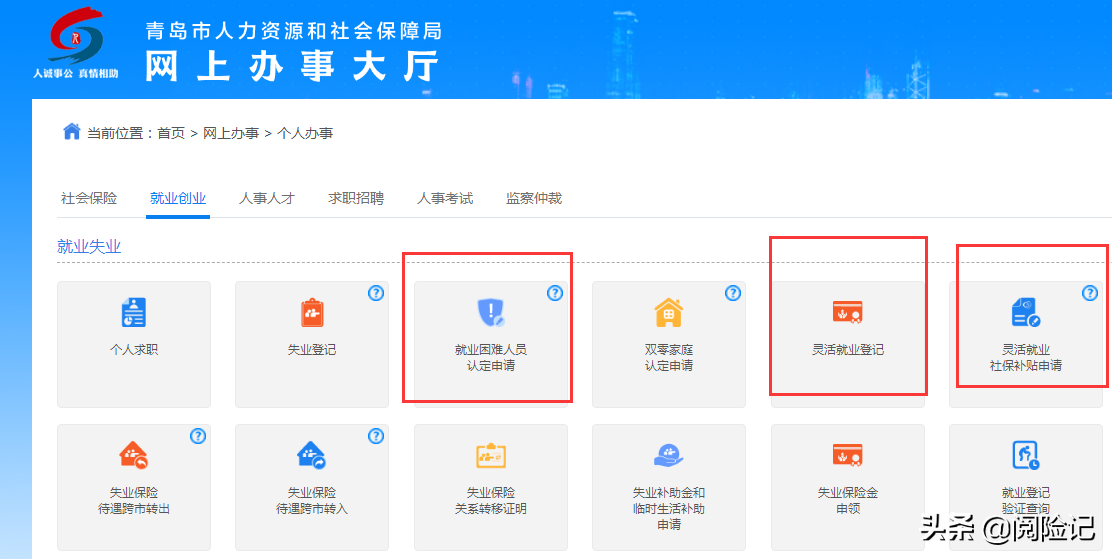The height and width of the screenshot is (559, 1112).
Task: Open the 失业登记 label text
Action: point(312,350)
